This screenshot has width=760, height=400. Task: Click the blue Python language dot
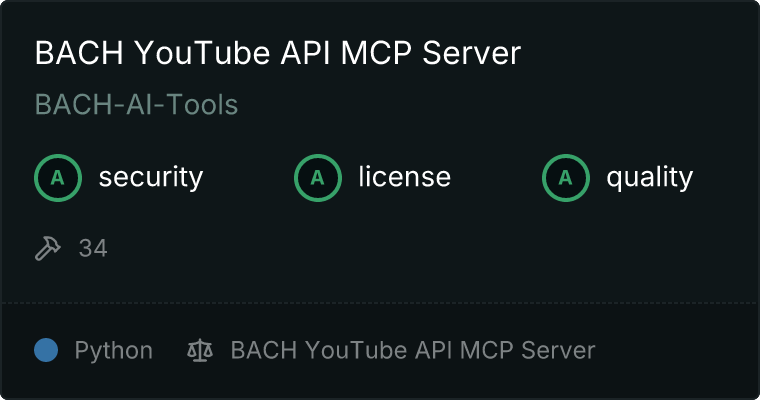pyautogui.click(x=46, y=350)
